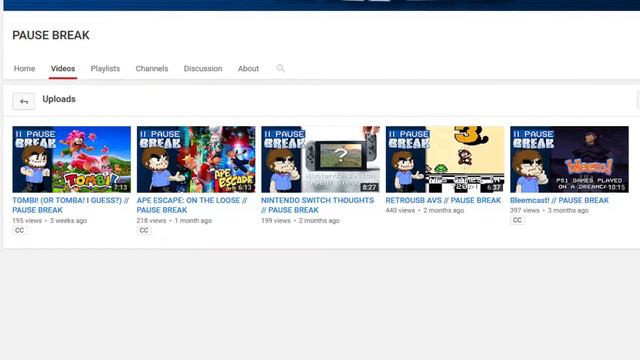Click the 6:37 duration badge
The image size is (640, 360).
click(494, 187)
